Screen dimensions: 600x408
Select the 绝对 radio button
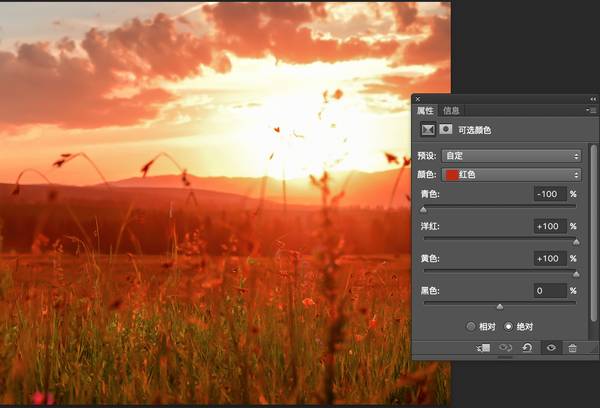[x=509, y=326]
